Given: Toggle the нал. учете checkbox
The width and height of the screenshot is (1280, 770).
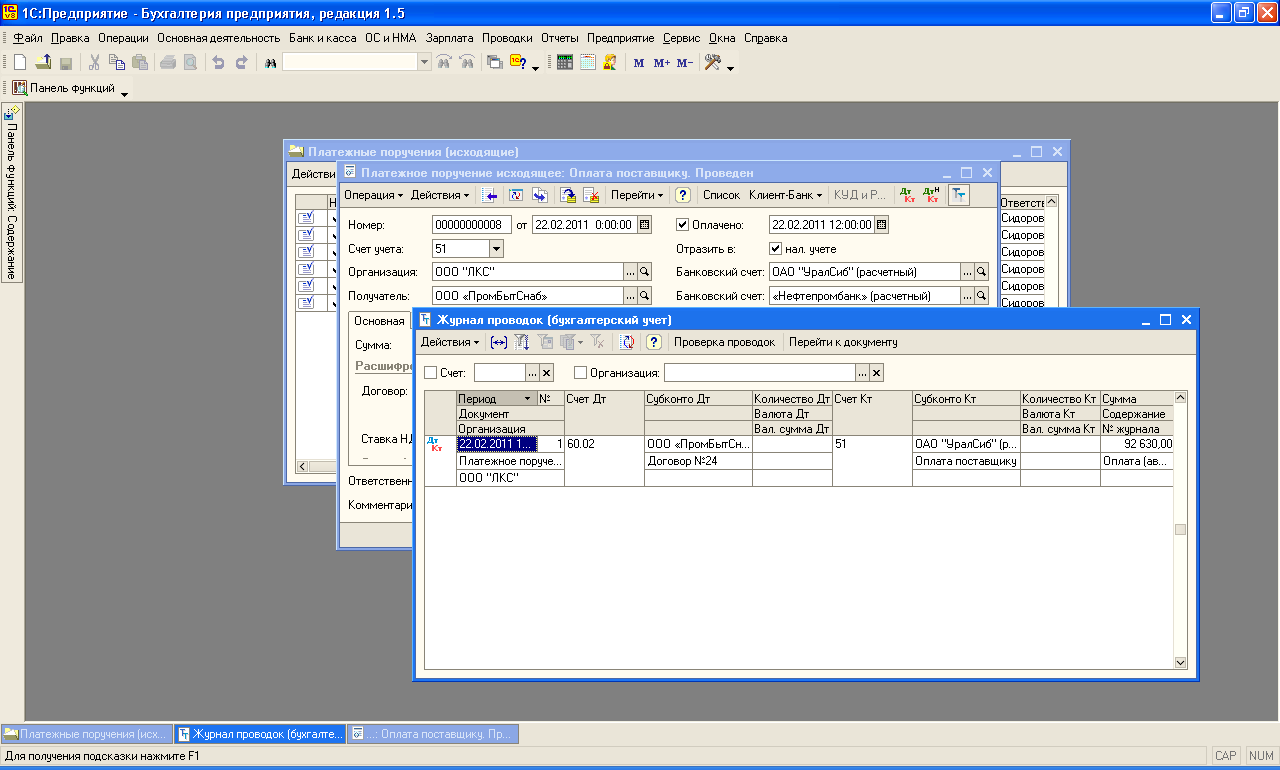Looking at the screenshot, I should [775, 248].
